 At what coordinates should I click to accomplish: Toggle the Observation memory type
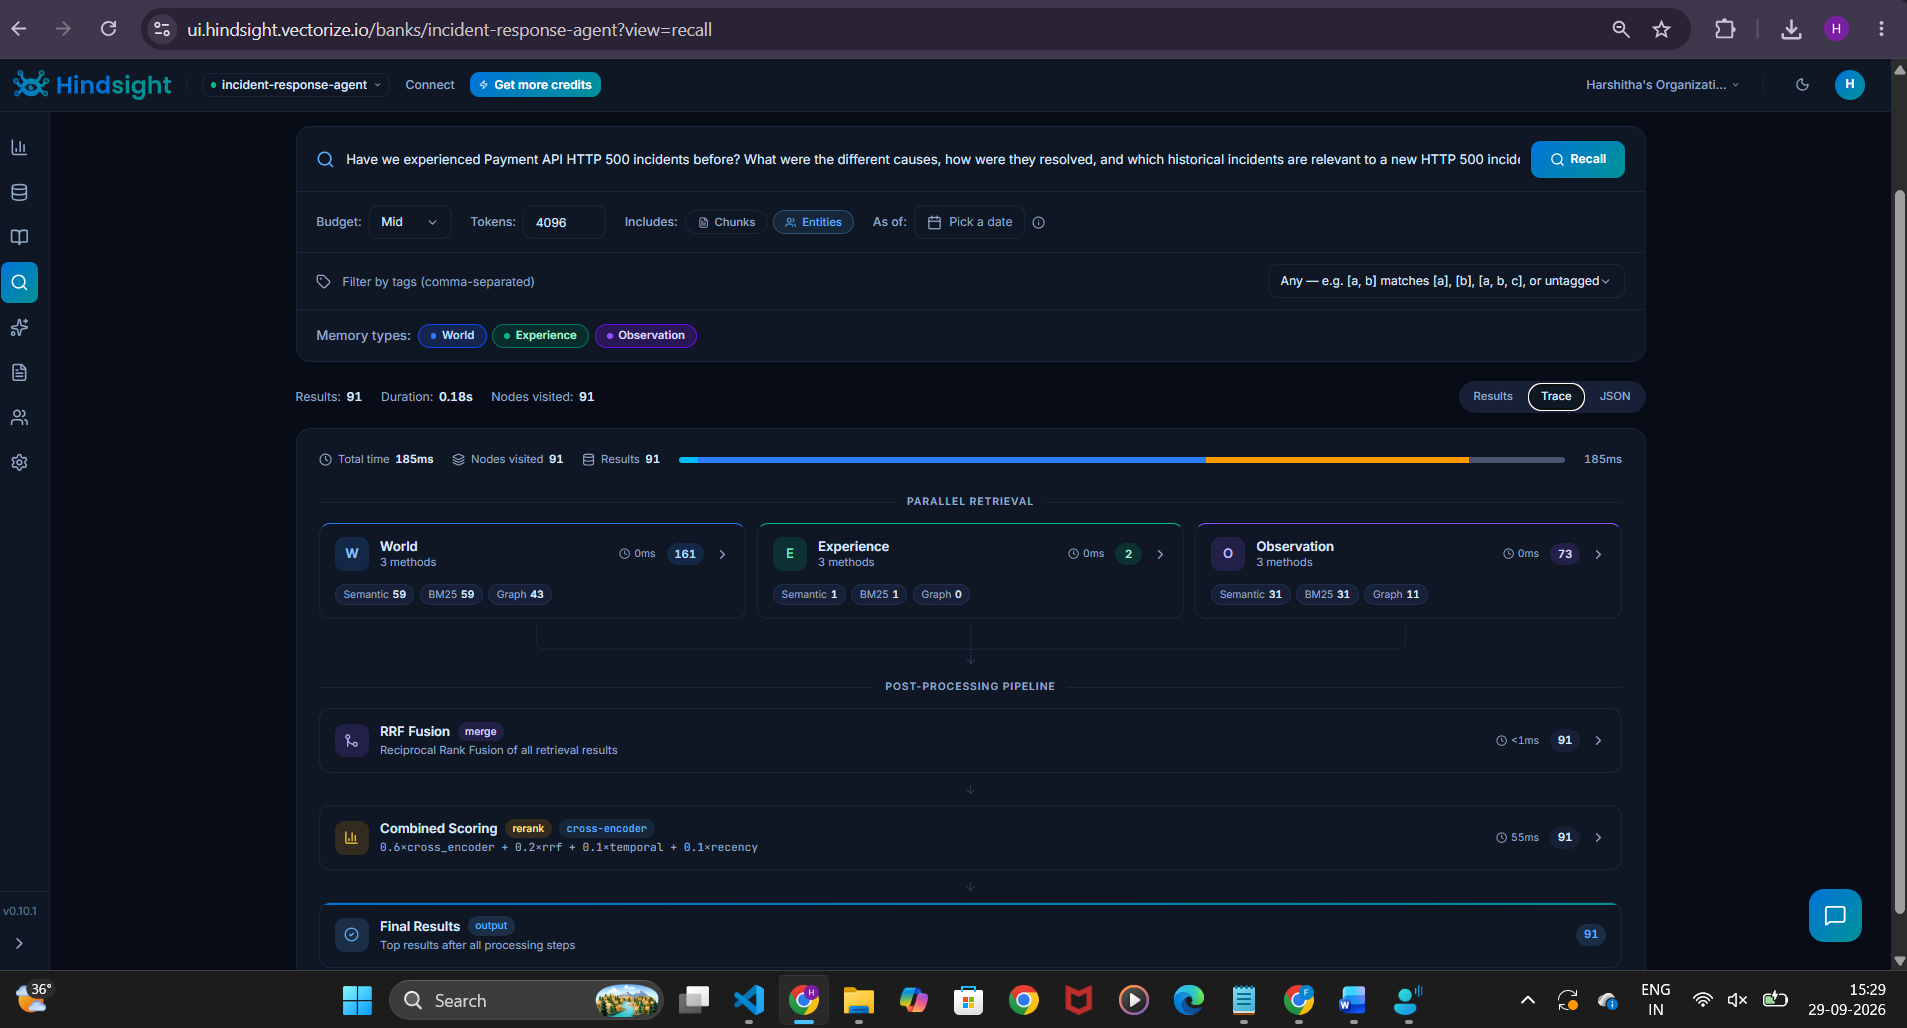pyautogui.click(x=646, y=335)
